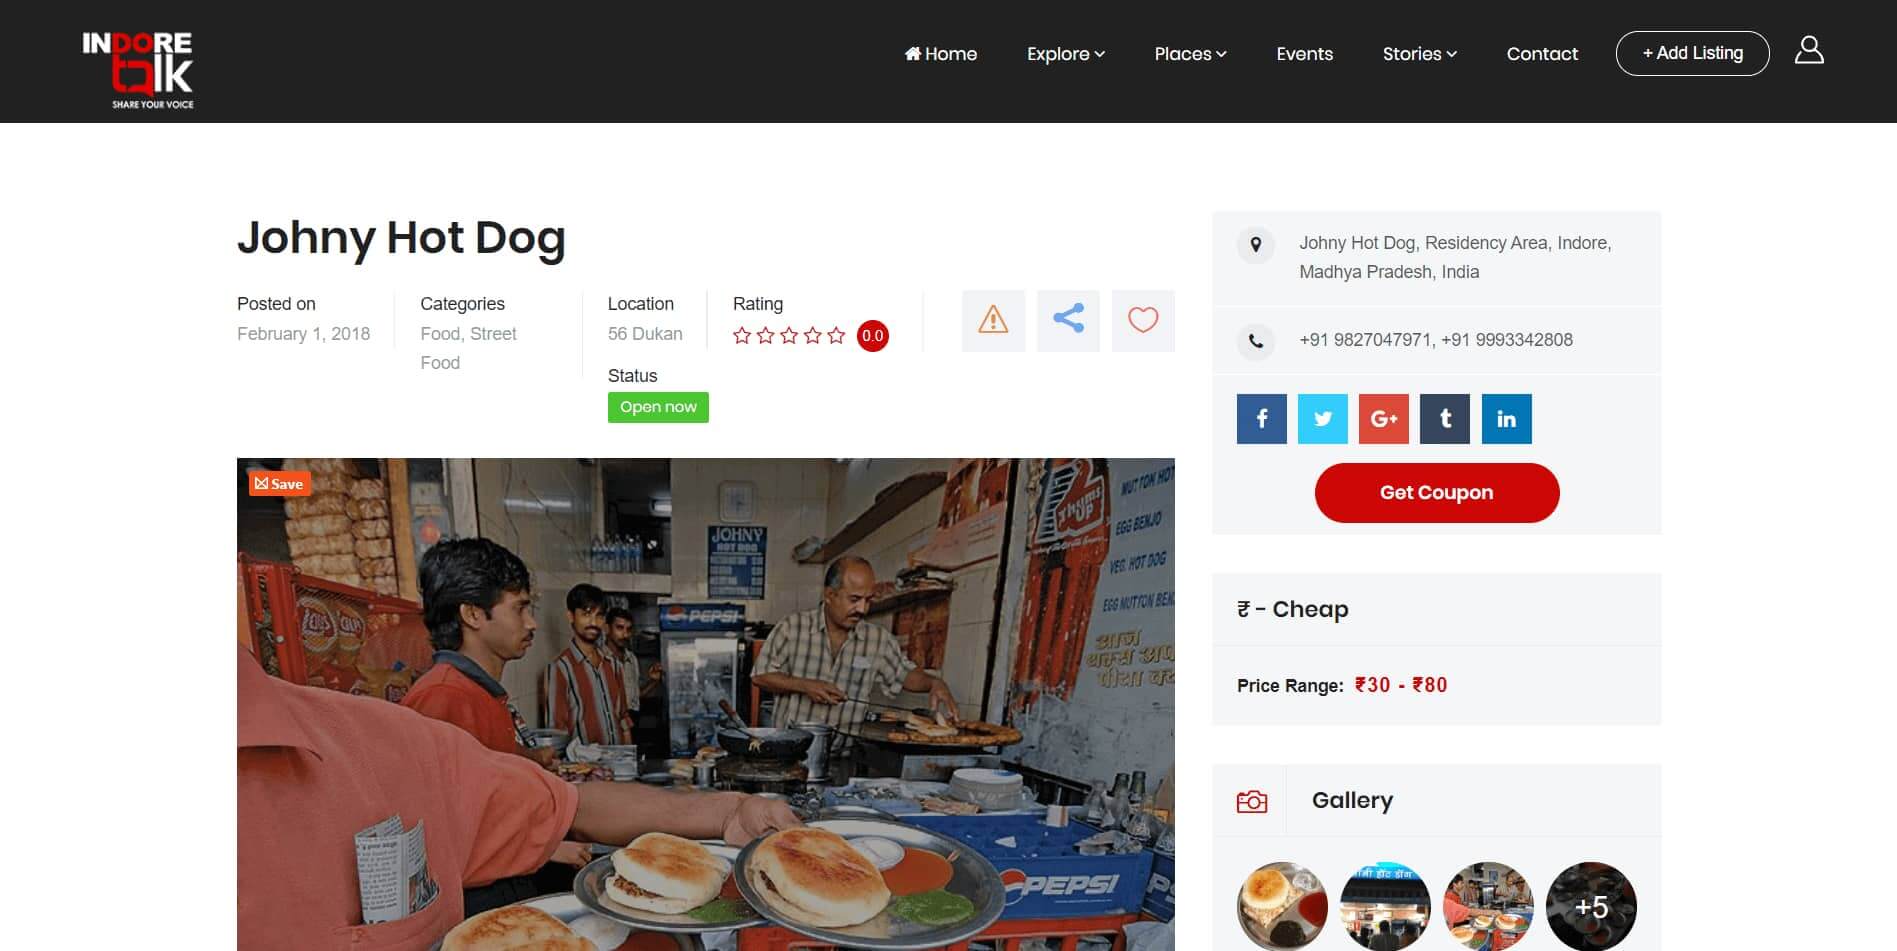Expand the Explore dropdown menu
Image resolution: width=1897 pixels, height=951 pixels.
(1065, 54)
